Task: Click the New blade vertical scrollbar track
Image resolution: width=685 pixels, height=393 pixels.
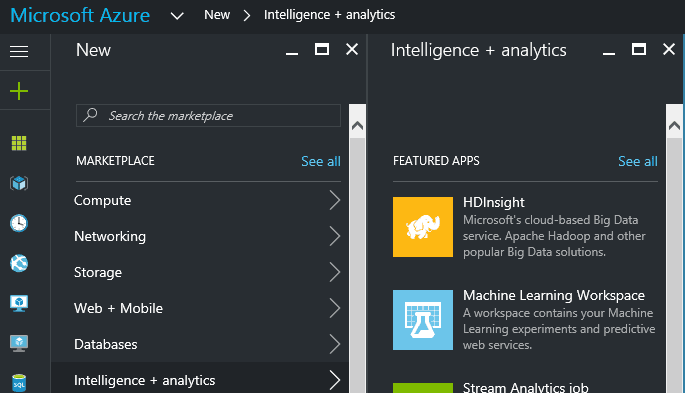Action: click(x=357, y=265)
